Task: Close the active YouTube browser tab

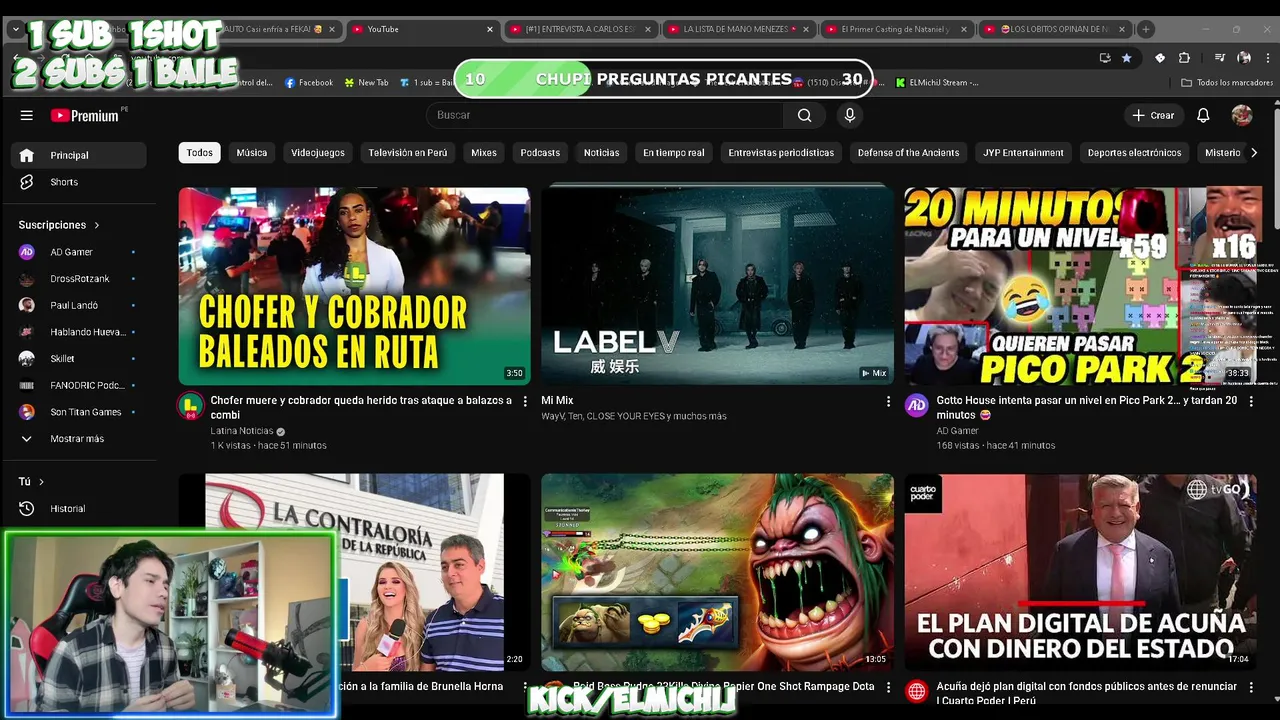Action: (490, 29)
